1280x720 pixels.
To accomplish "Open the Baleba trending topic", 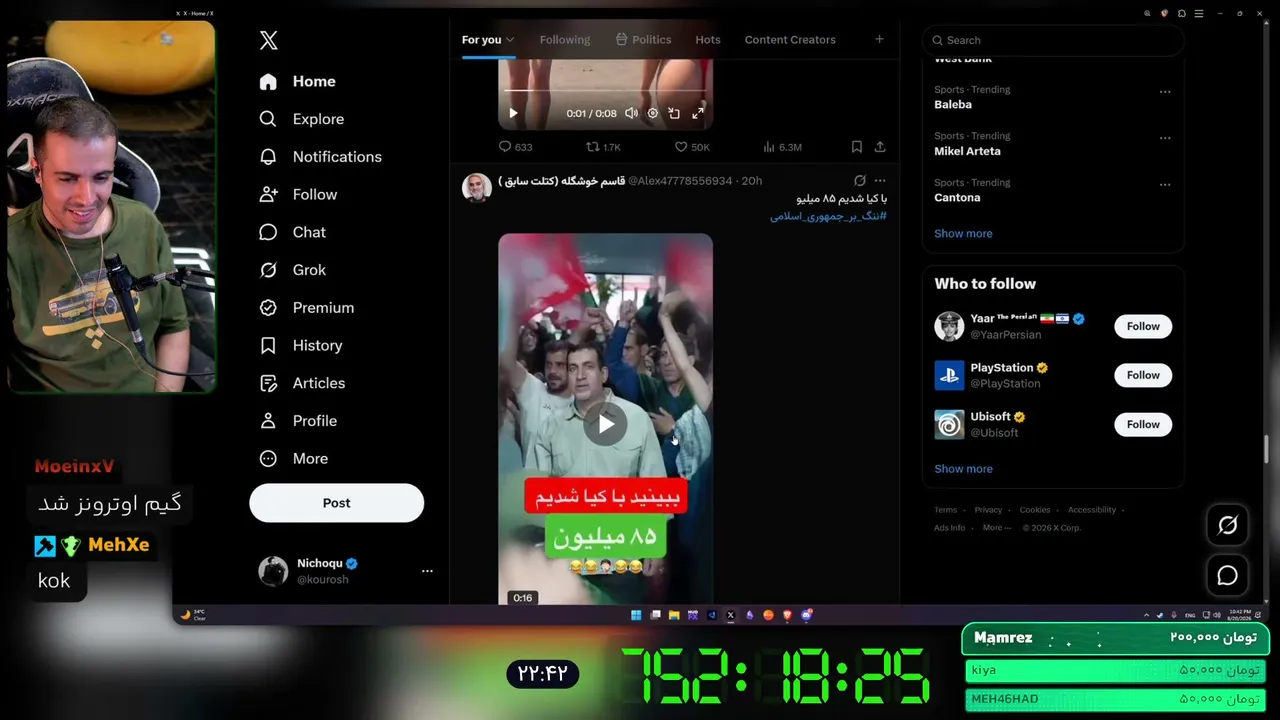I will pyautogui.click(x=953, y=105).
